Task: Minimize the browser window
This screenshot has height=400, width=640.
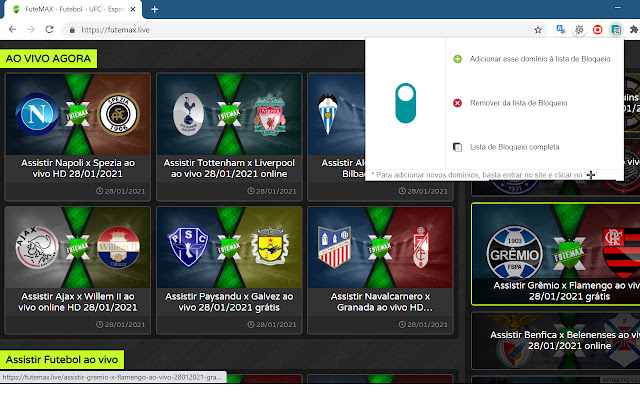Action: pyautogui.click(x=618, y=7)
